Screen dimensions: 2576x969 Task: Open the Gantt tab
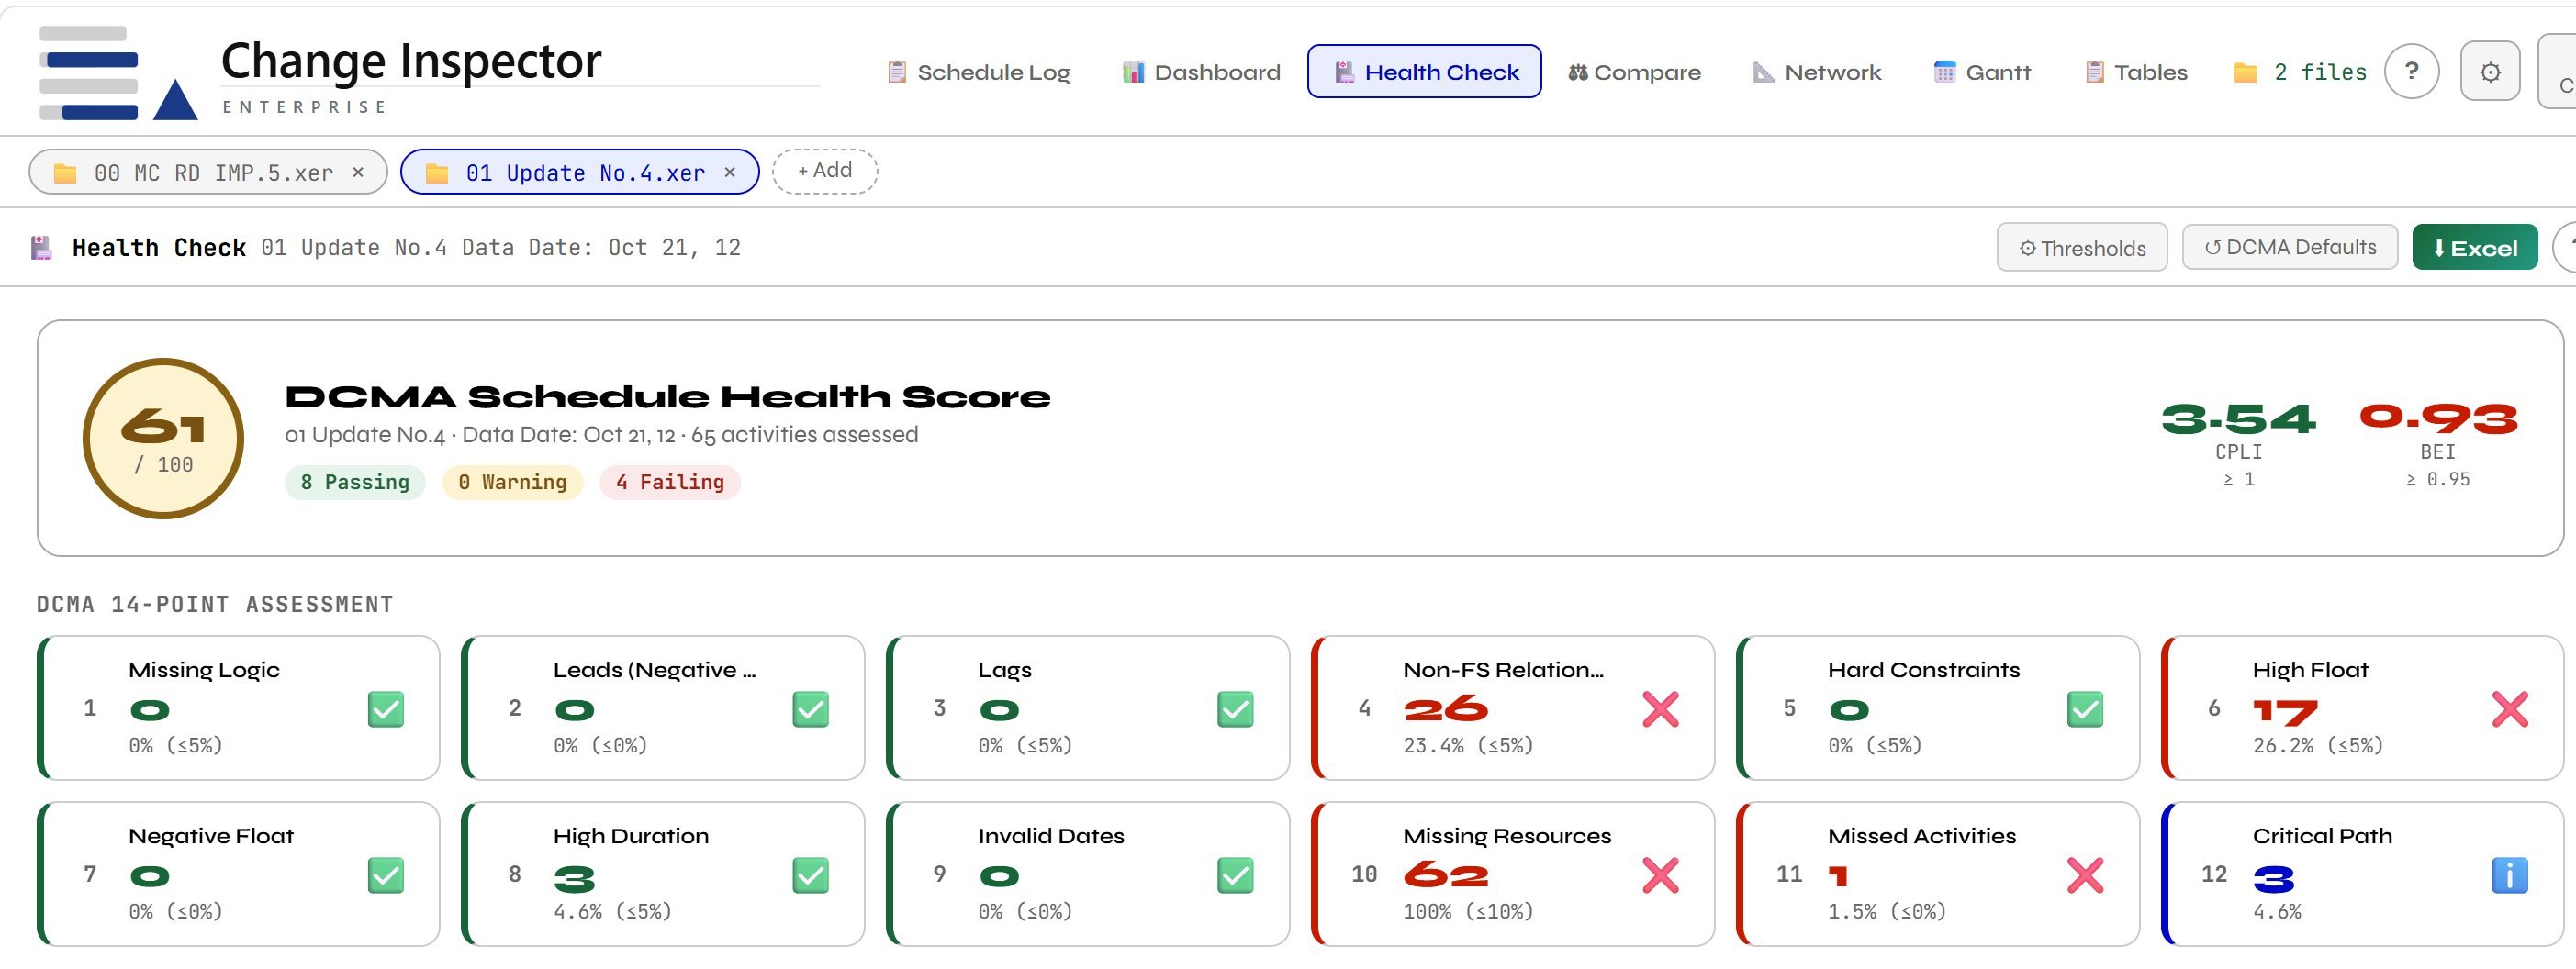[1982, 72]
